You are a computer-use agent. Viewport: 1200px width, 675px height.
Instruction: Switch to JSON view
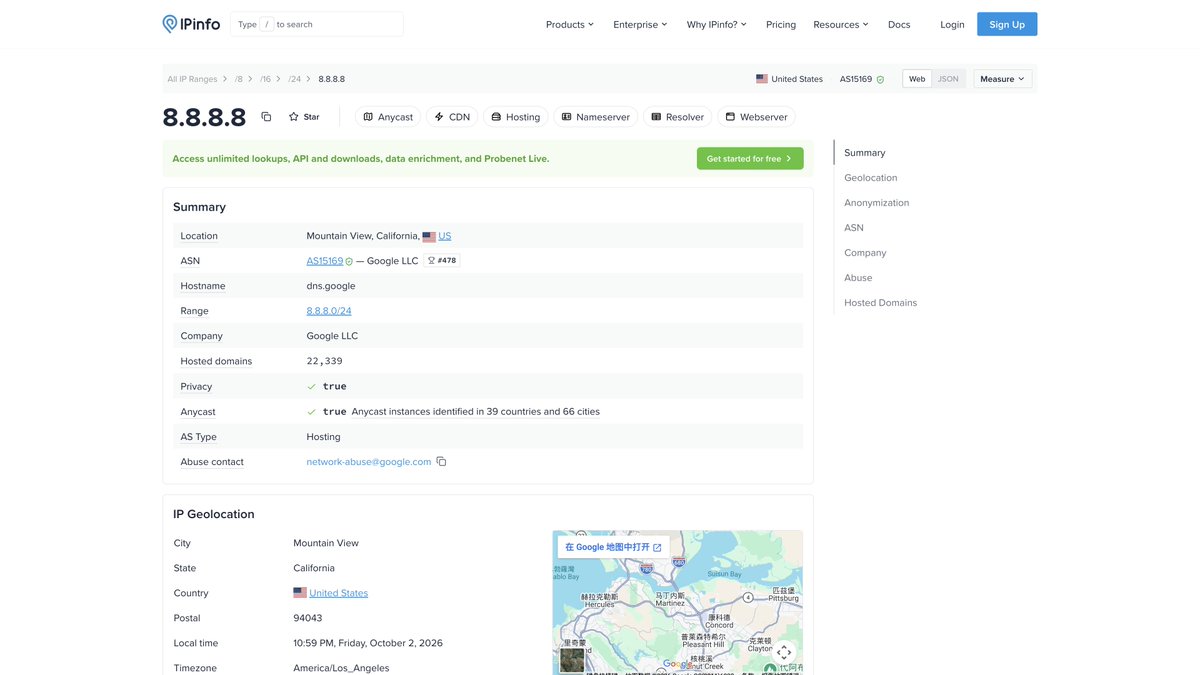point(948,79)
